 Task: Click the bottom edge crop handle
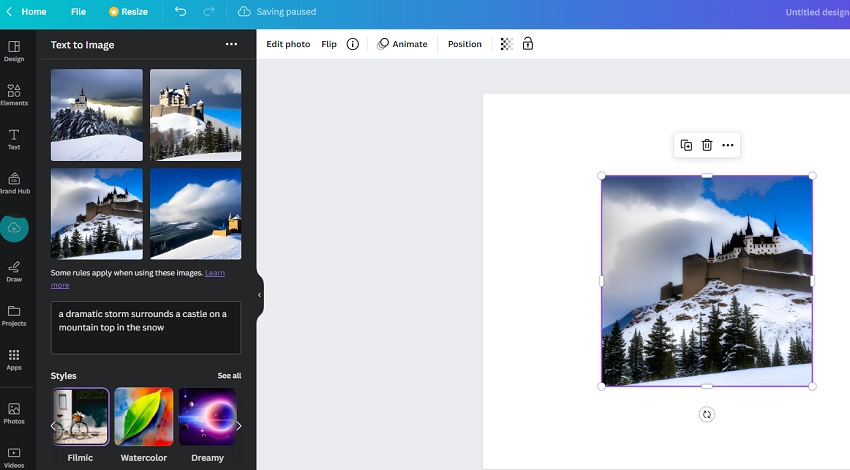click(707, 387)
